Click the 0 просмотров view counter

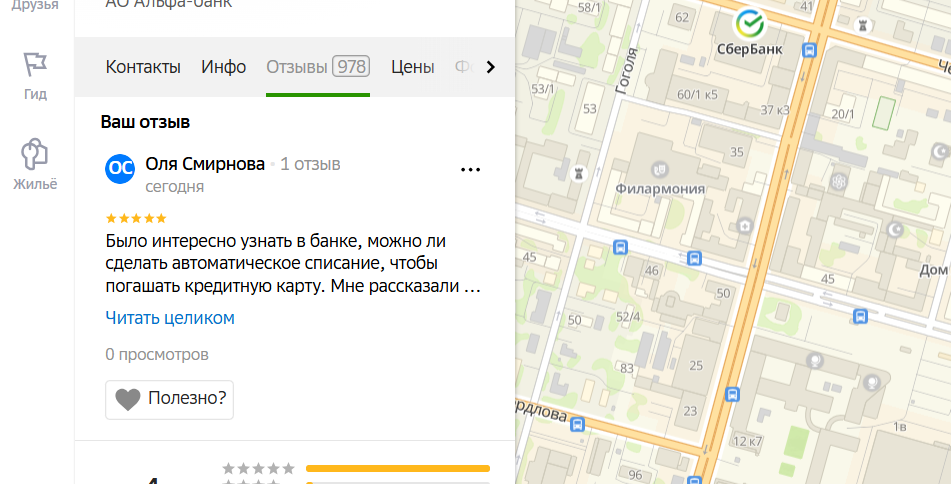tap(157, 354)
